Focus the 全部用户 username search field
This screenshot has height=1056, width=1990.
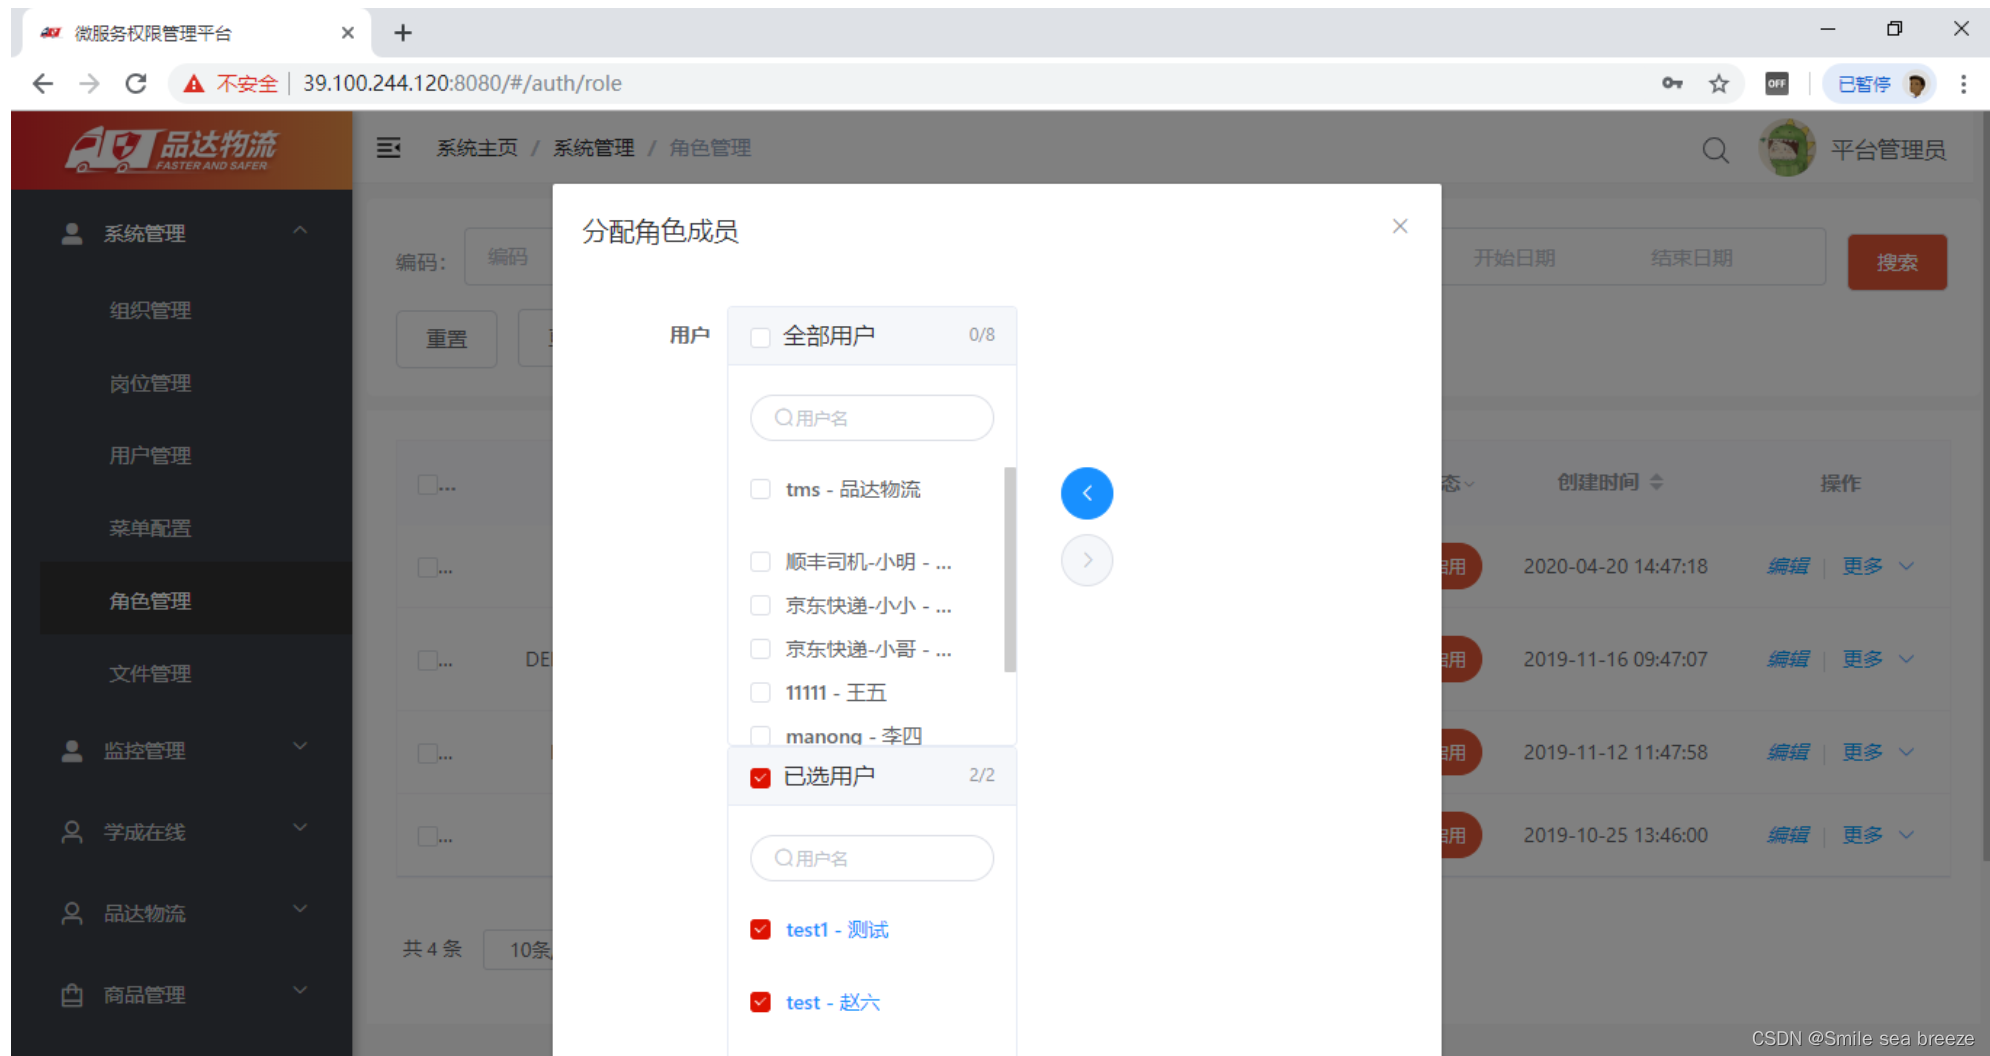tap(872, 418)
